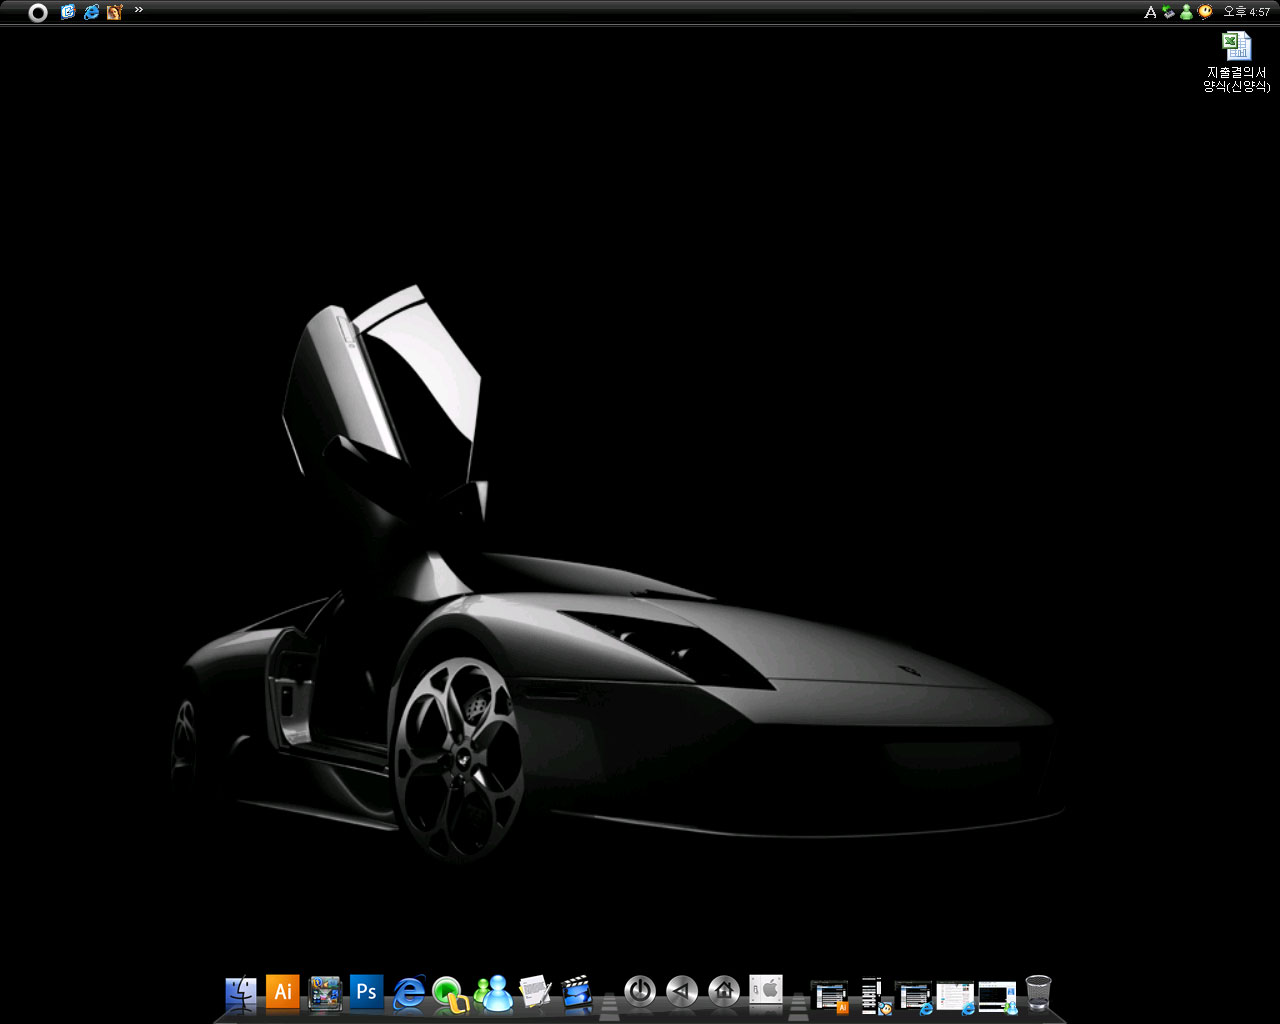Click the power button in the dock
Screen dimensions: 1280x1024
point(640,991)
